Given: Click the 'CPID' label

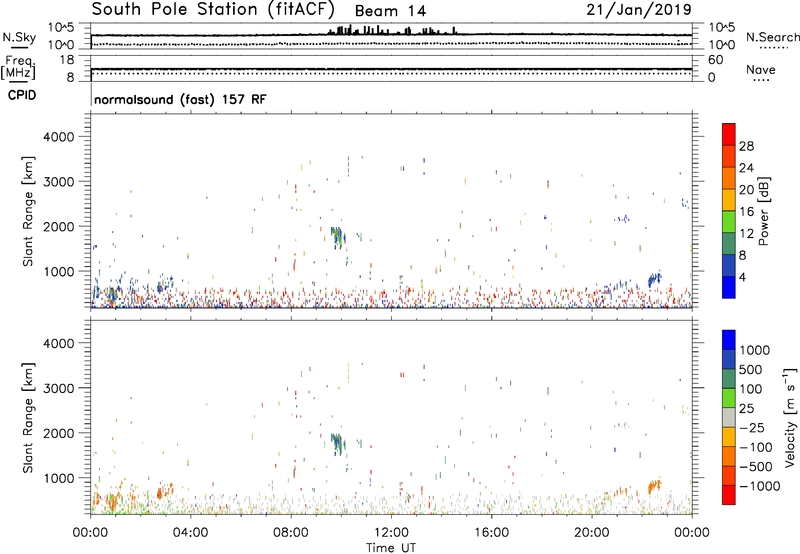Looking at the screenshot, I should click(22, 95).
